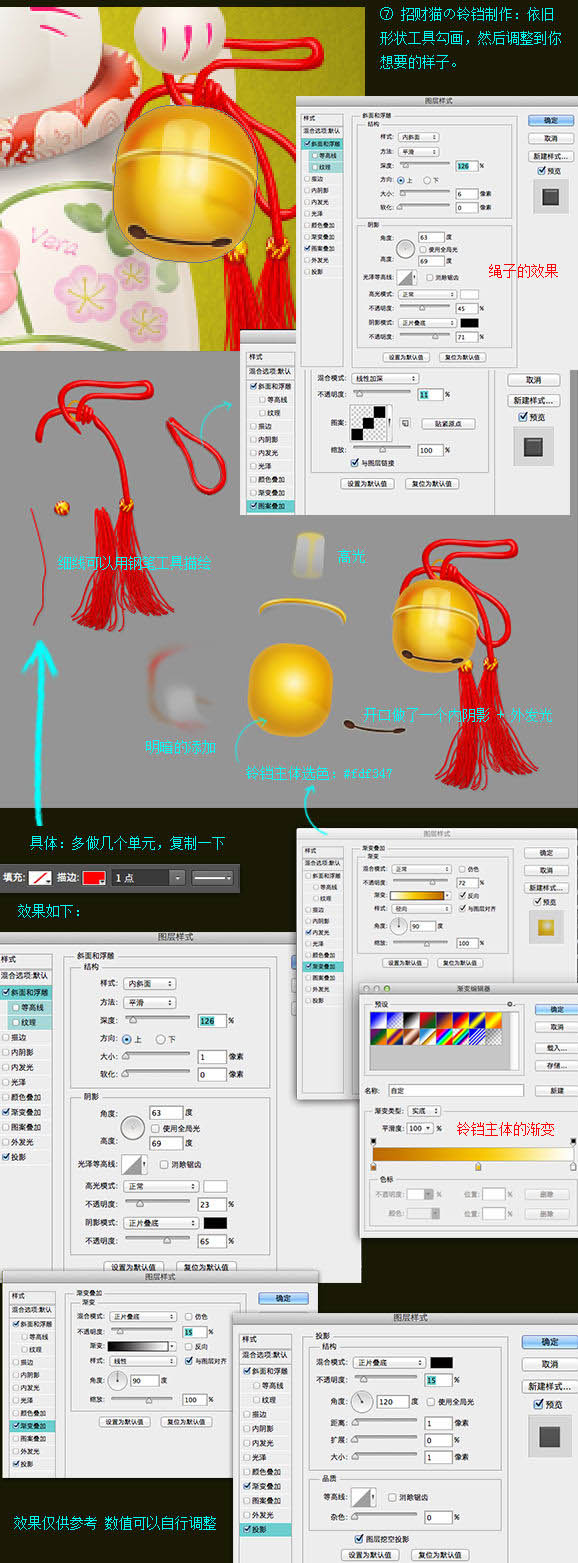The image size is (578, 1563).
Task: Open the stroke line style dropdown
Action: point(212,877)
